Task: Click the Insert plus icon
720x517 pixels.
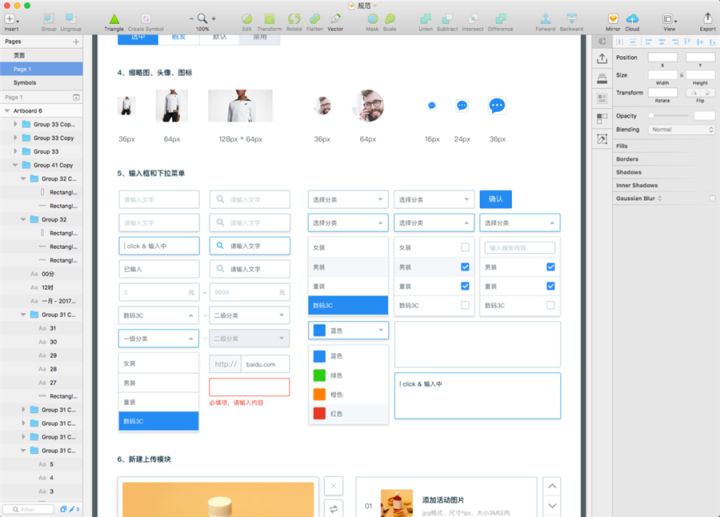Action: 10,19
